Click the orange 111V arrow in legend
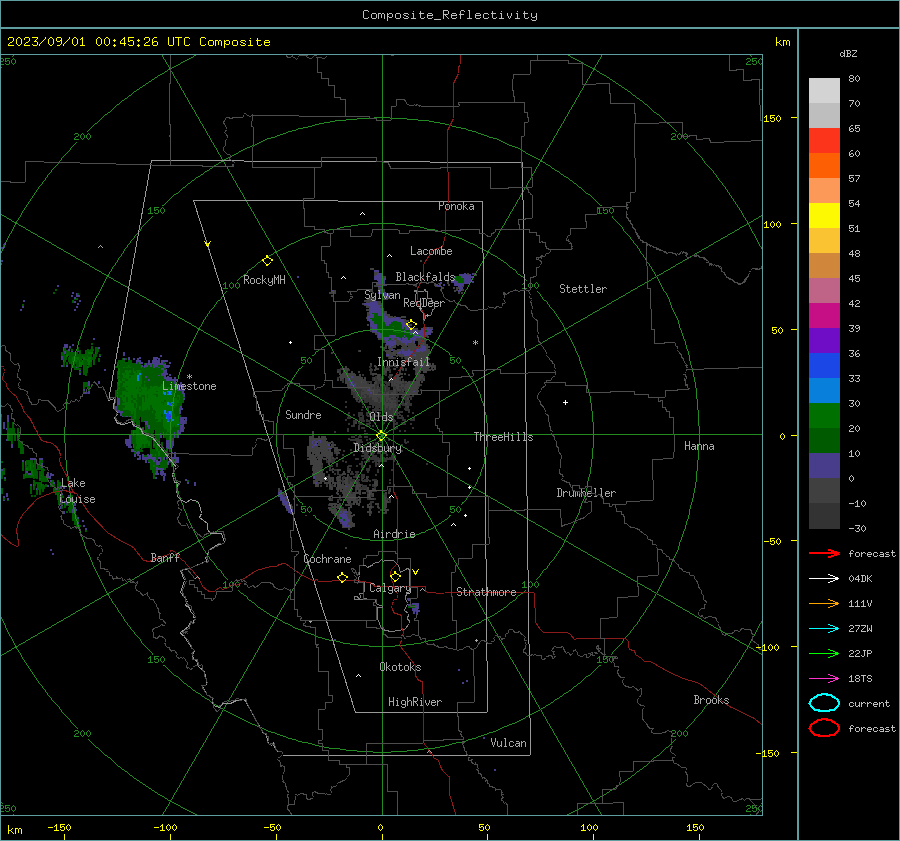This screenshot has width=900, height=841. 824,603
